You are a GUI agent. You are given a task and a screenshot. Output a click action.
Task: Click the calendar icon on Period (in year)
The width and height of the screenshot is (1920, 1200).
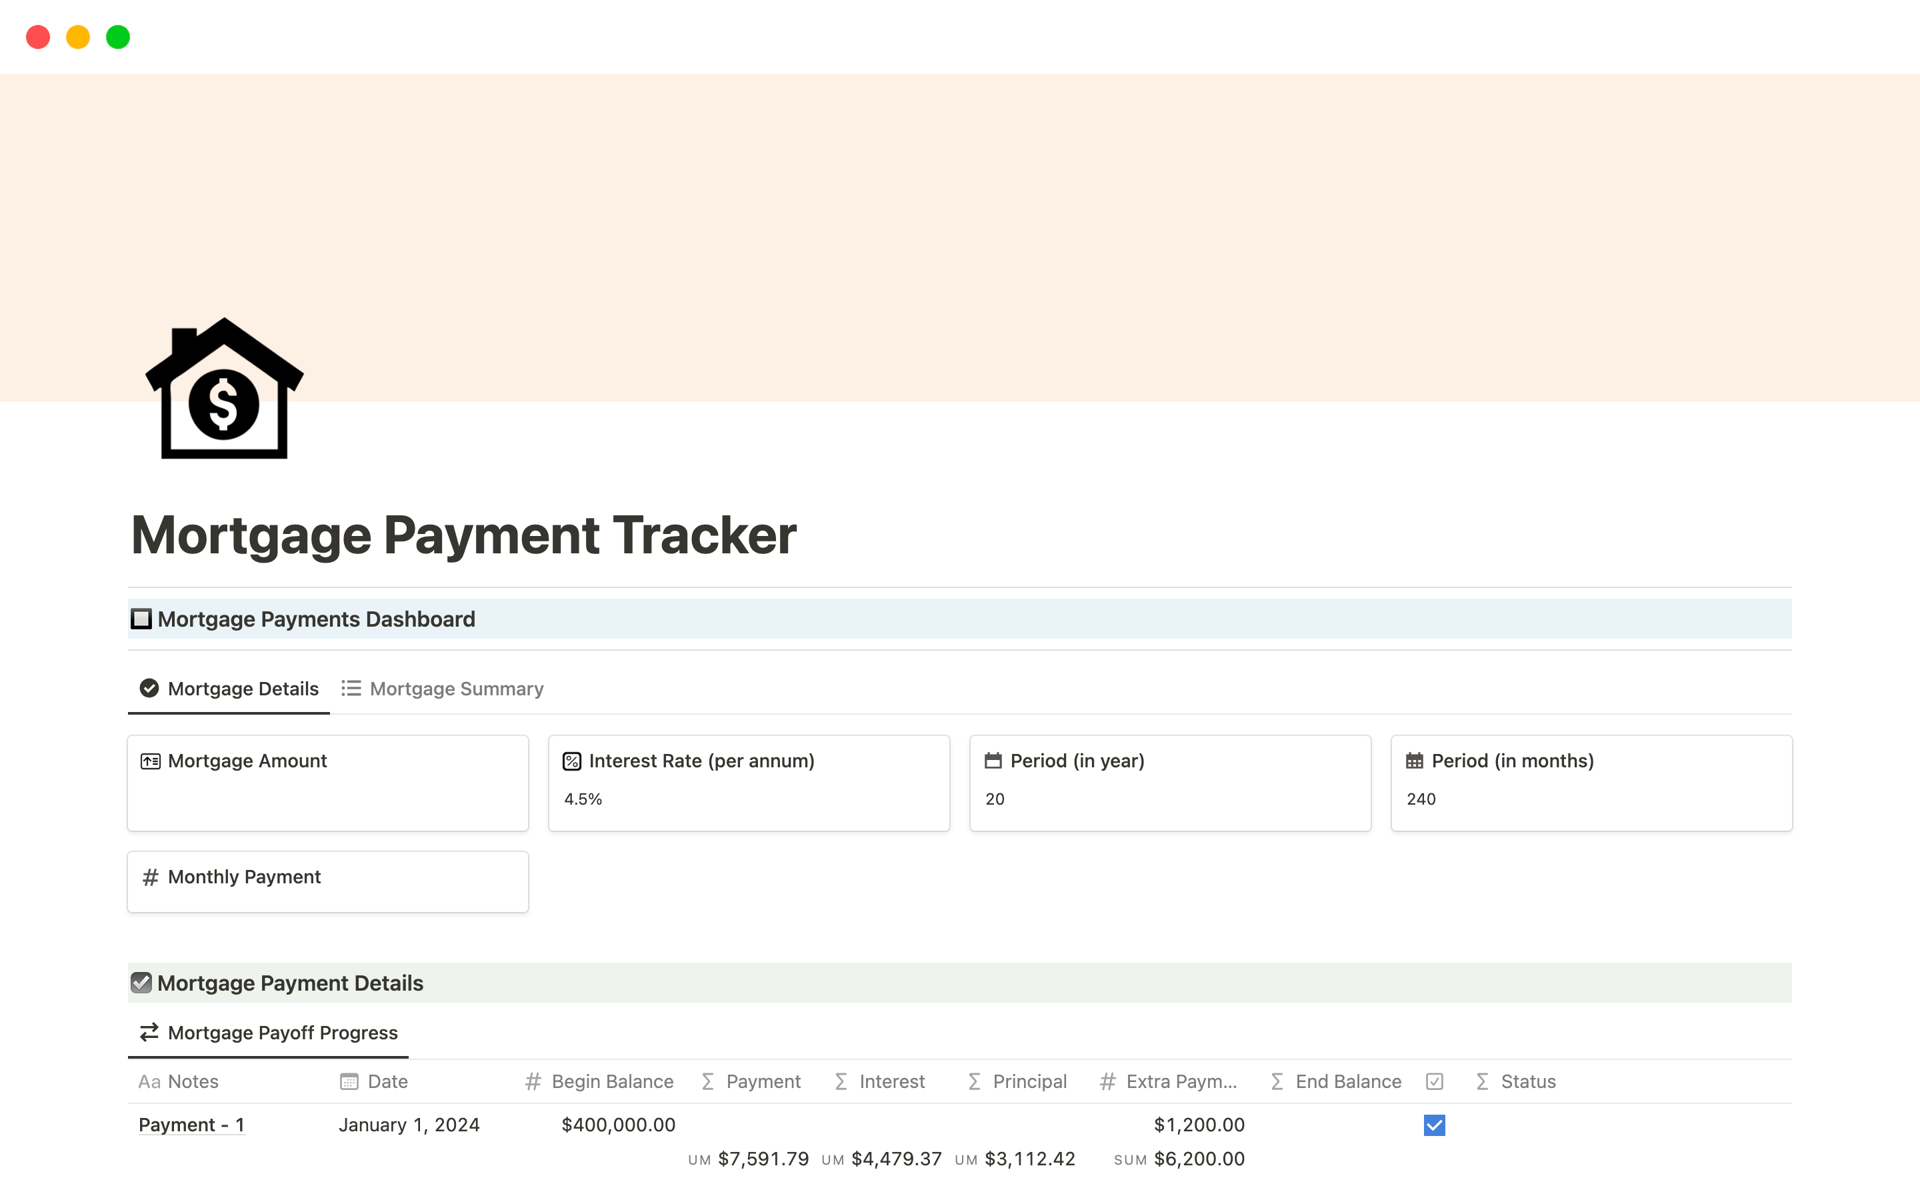click(993, 760)
